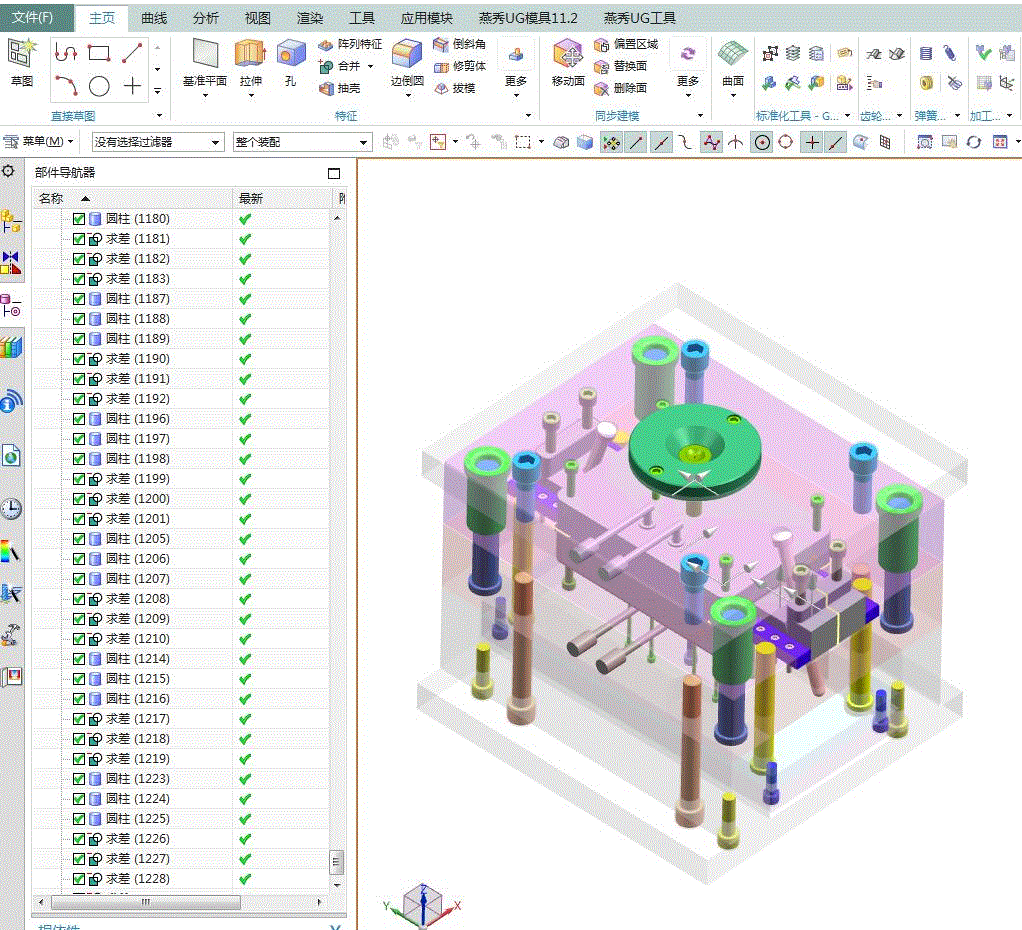
Task: Click the XYZ view triad
Action: click(422, 905)
